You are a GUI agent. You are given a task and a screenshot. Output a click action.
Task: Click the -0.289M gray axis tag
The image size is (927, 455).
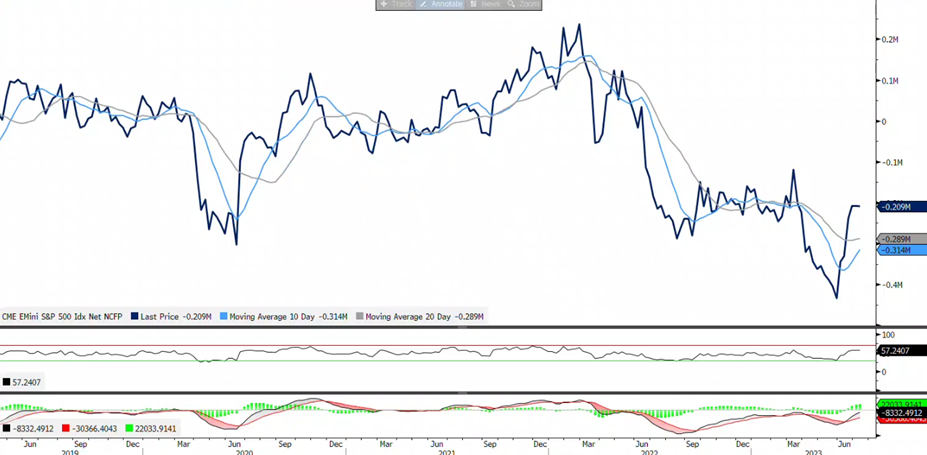pyautogui.click(x=901, y=239)
